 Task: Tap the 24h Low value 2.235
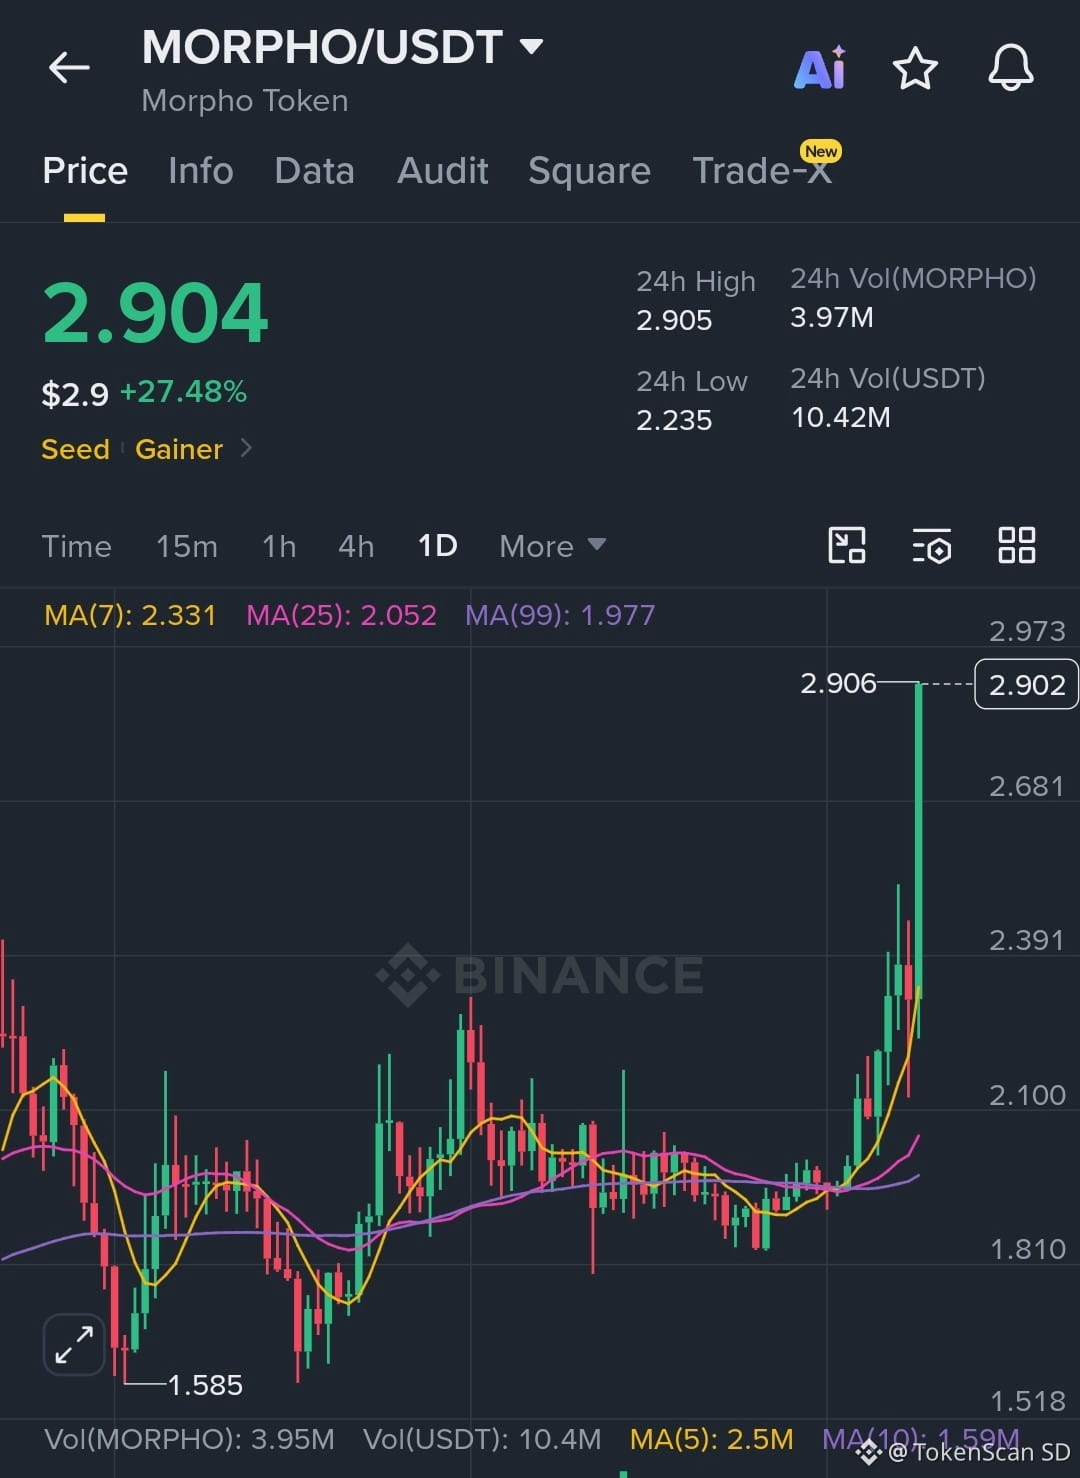(x=674, y=420)
